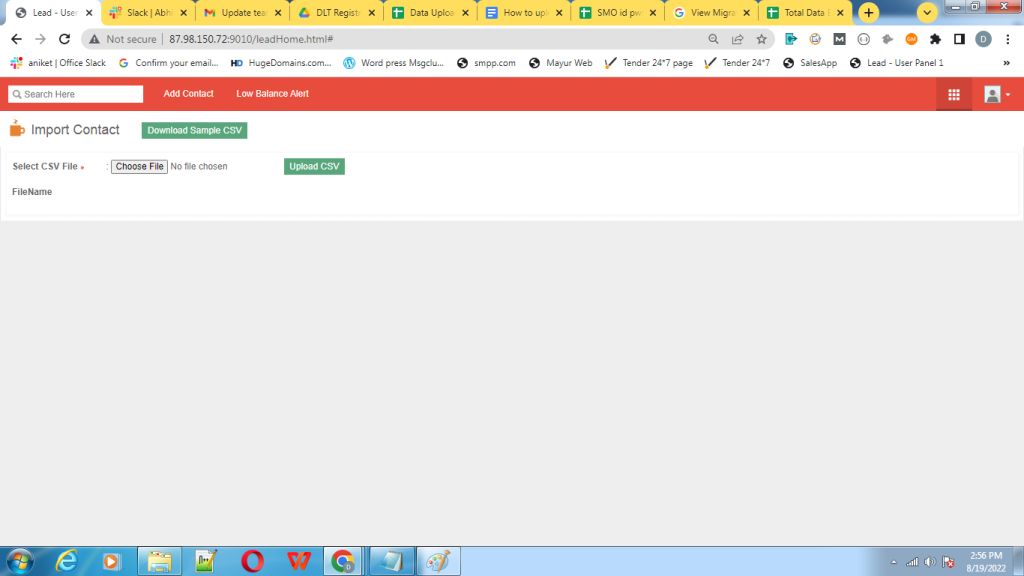
Task: Open the apps grid menu icon
Action: coord(953,94)
